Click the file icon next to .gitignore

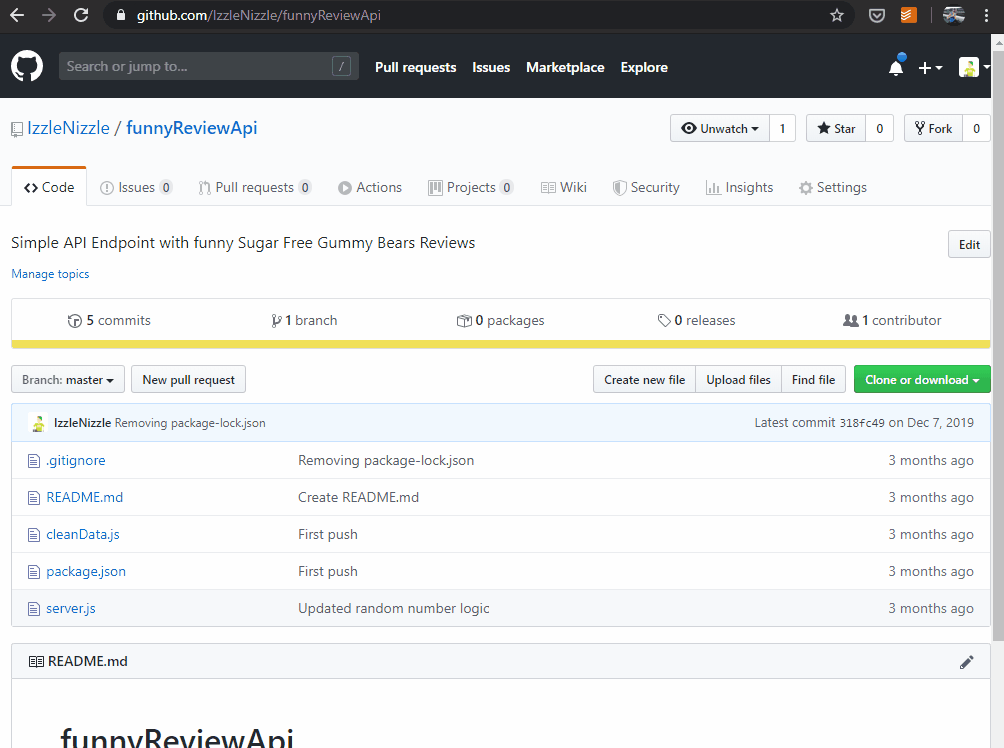pyautogui.click(x=34, y=460)
